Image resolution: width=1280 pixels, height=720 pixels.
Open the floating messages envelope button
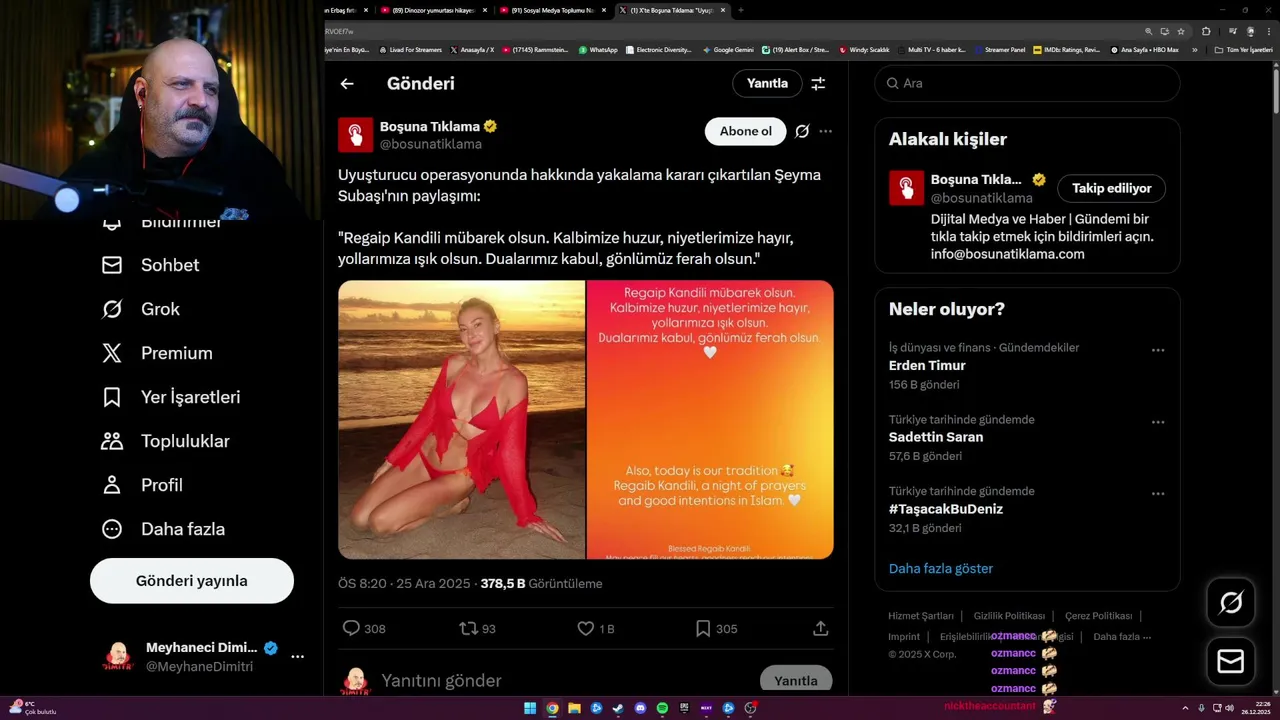[x=1231, y=662]
